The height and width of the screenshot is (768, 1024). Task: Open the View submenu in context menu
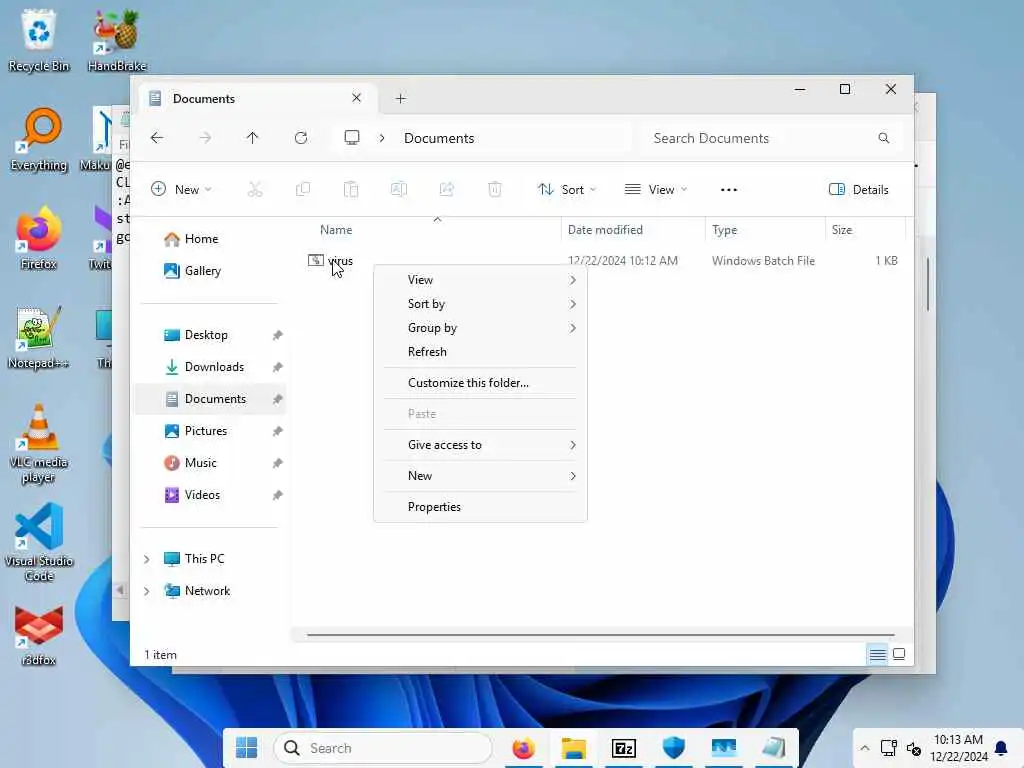pos(481,280)
